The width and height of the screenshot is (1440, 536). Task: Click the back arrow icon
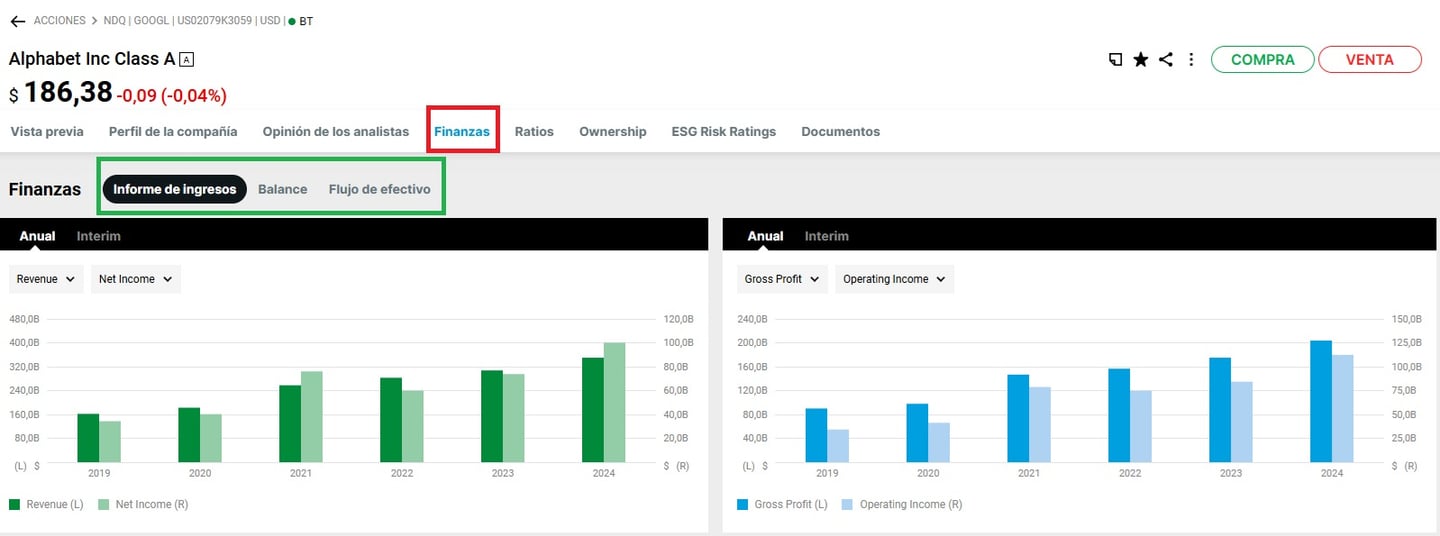point(17,21)
